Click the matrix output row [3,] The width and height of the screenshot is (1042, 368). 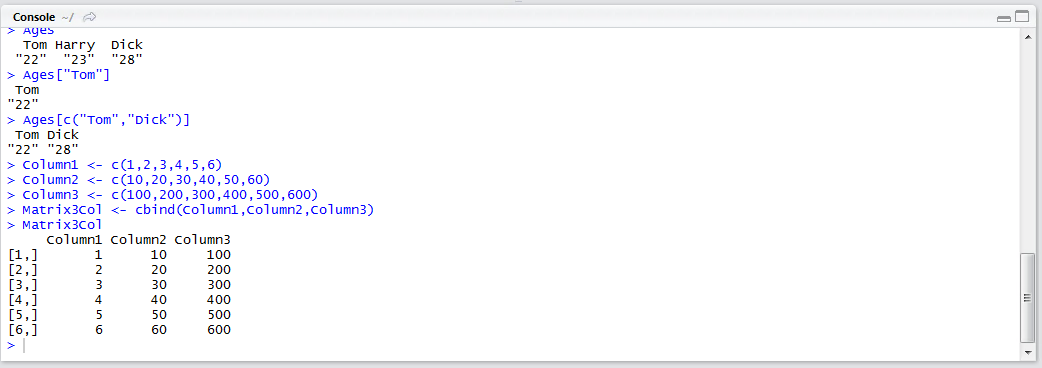120,285
